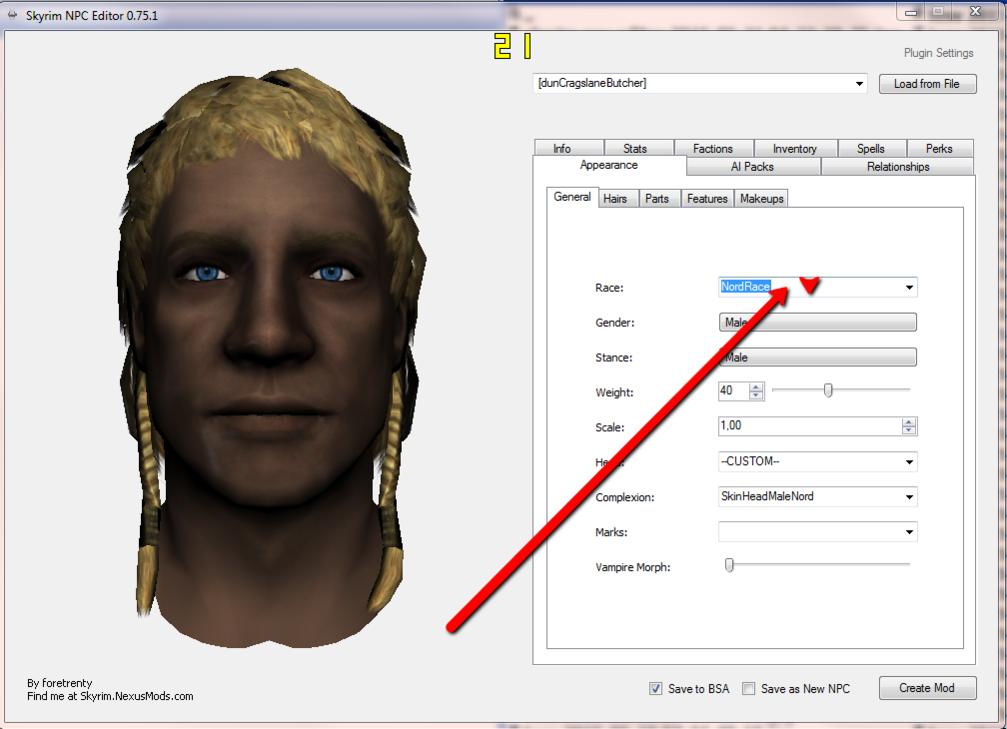Click inside the Scale value field

coord(808,427)
